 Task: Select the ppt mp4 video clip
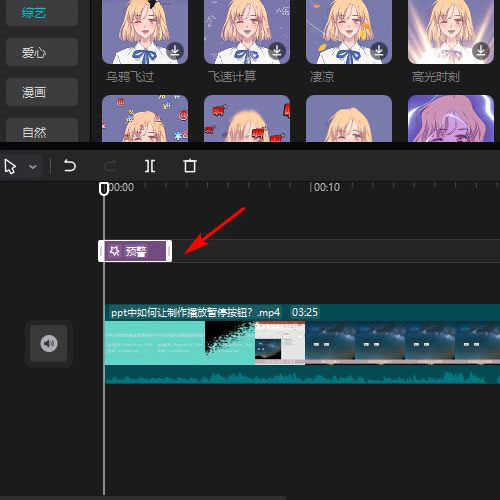pos(302,344)
